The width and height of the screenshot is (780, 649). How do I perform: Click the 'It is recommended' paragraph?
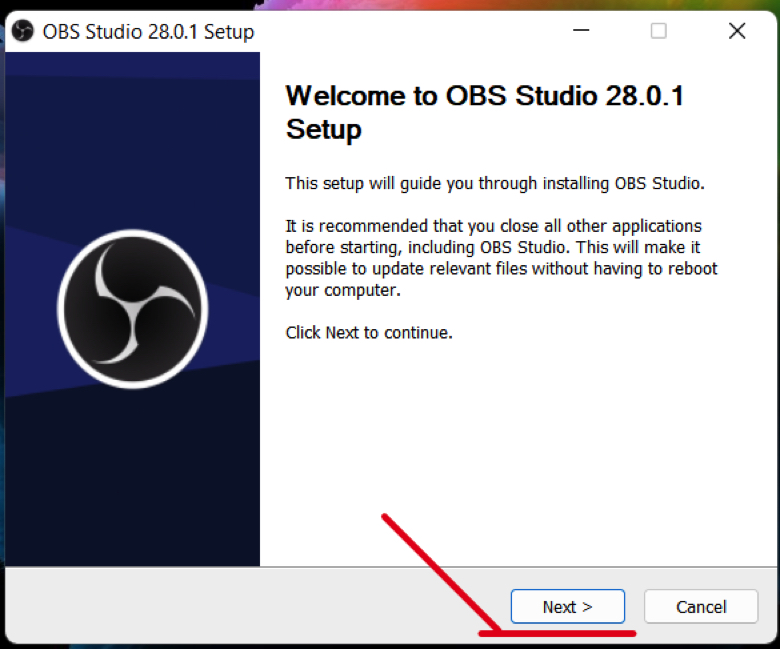pyautogui.click(x=501, y=258)
